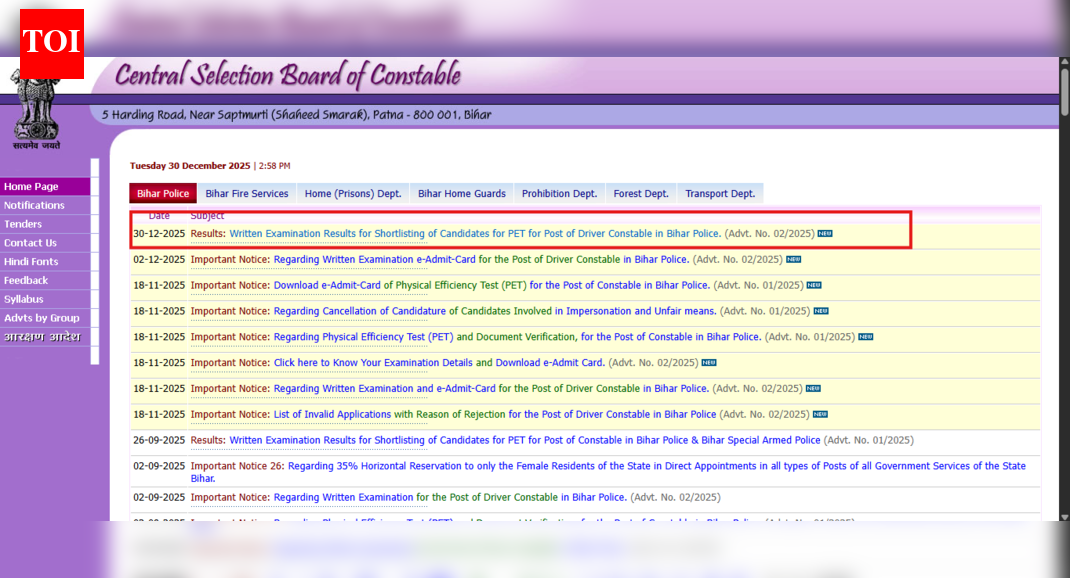Select the Home (Prisons) Dept. tab
Viewport: 1070px width, 578px height.
tap(353, 194)
